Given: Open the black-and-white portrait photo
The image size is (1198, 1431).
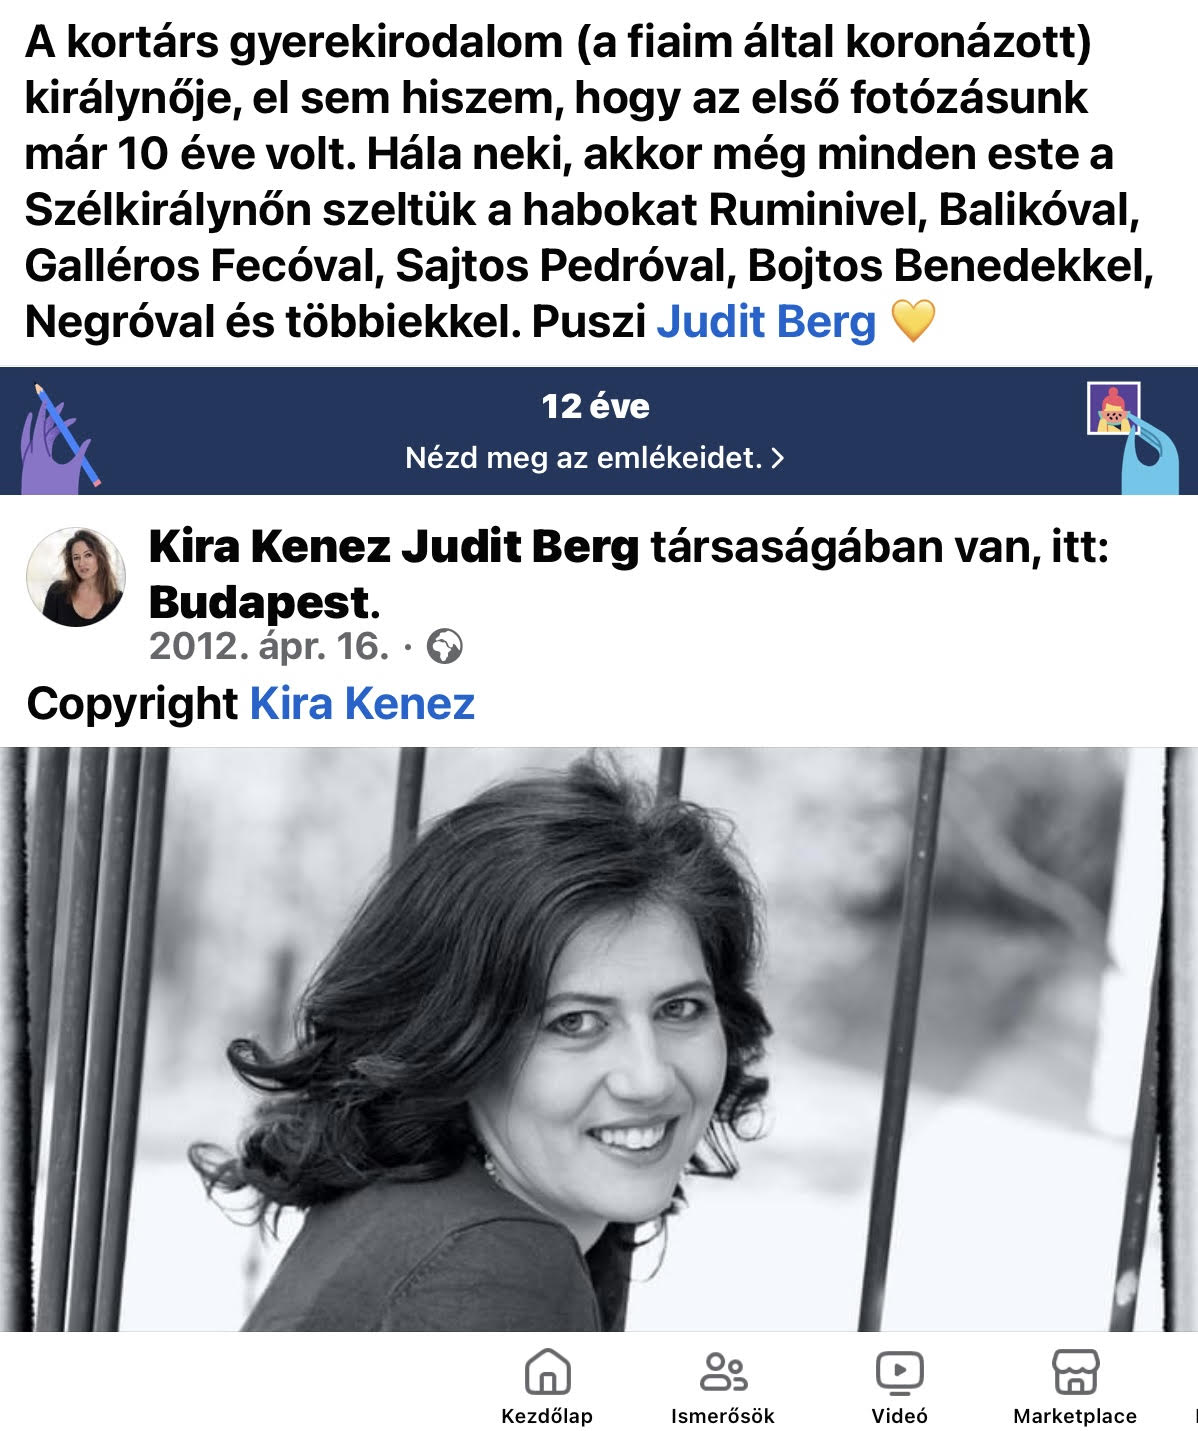Looking at the screenshot, I should 599,1039.
